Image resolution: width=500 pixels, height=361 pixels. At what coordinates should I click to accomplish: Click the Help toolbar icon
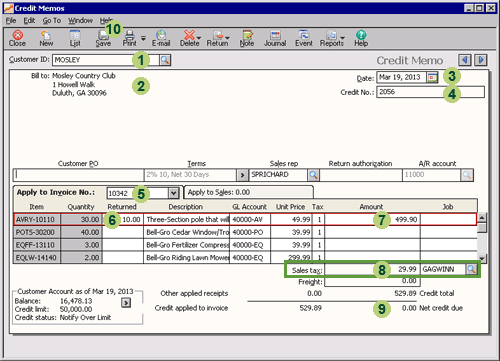pos(361,38)
